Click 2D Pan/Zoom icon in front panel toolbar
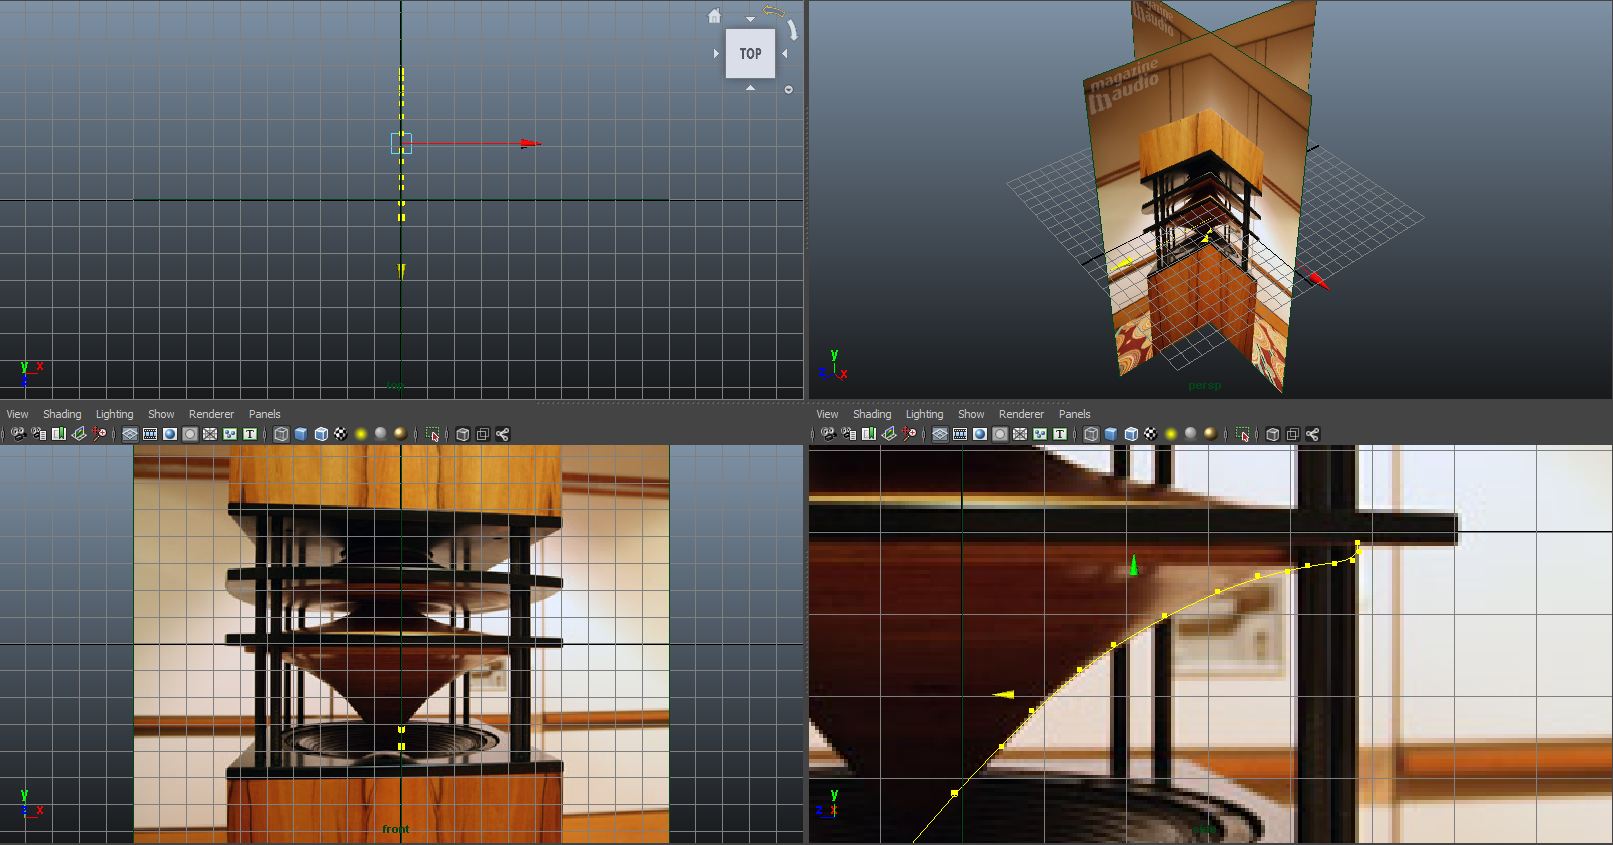The width and height of the screenshot is (1613, 845). coord(99,434)
